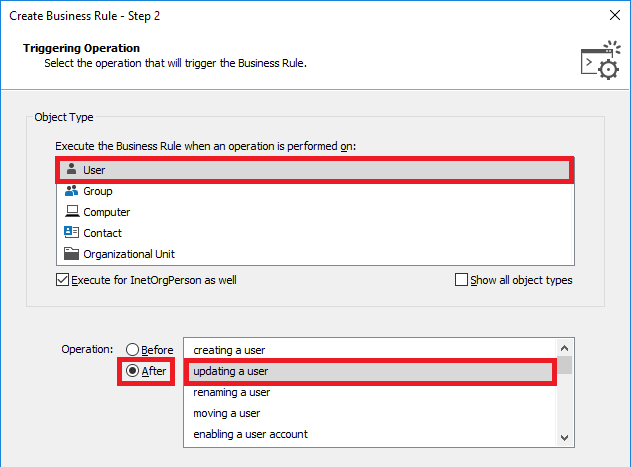Click the operations list scroll down arrow
The height and width of the screenshot is (467, 631).
pyautogui.click(x=564, y=437)
